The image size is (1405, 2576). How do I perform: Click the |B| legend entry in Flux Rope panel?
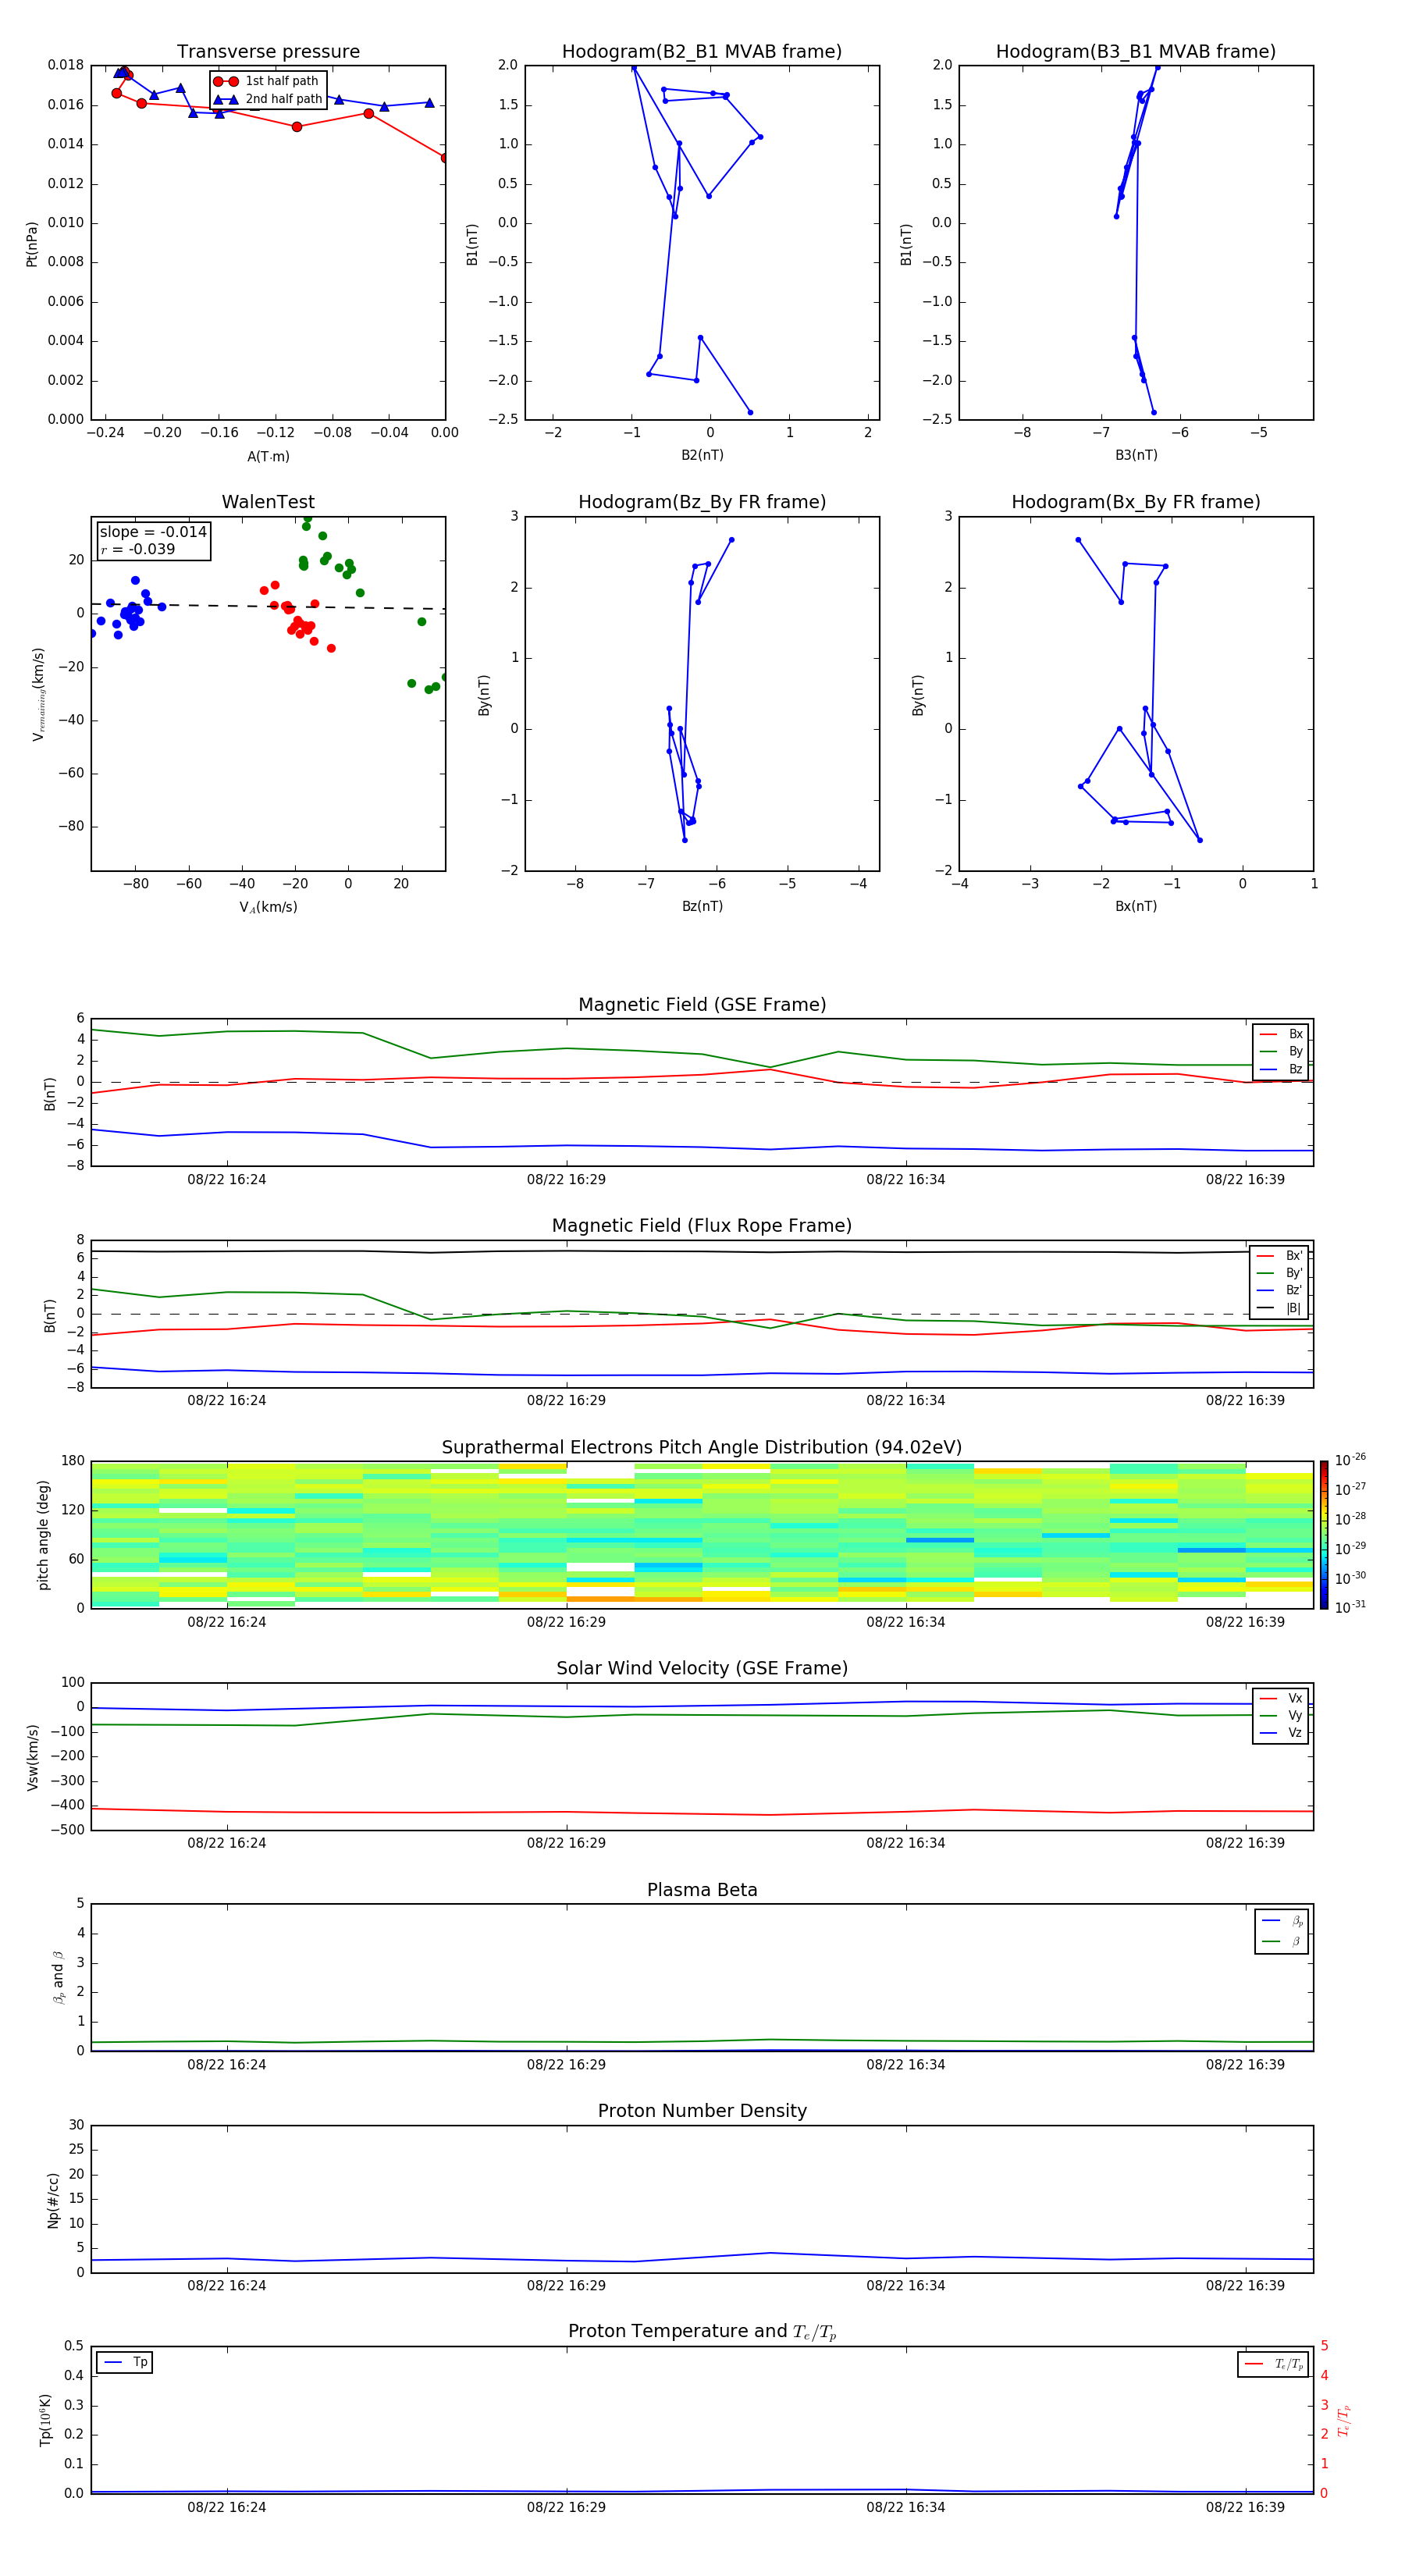[1279, 1308]
